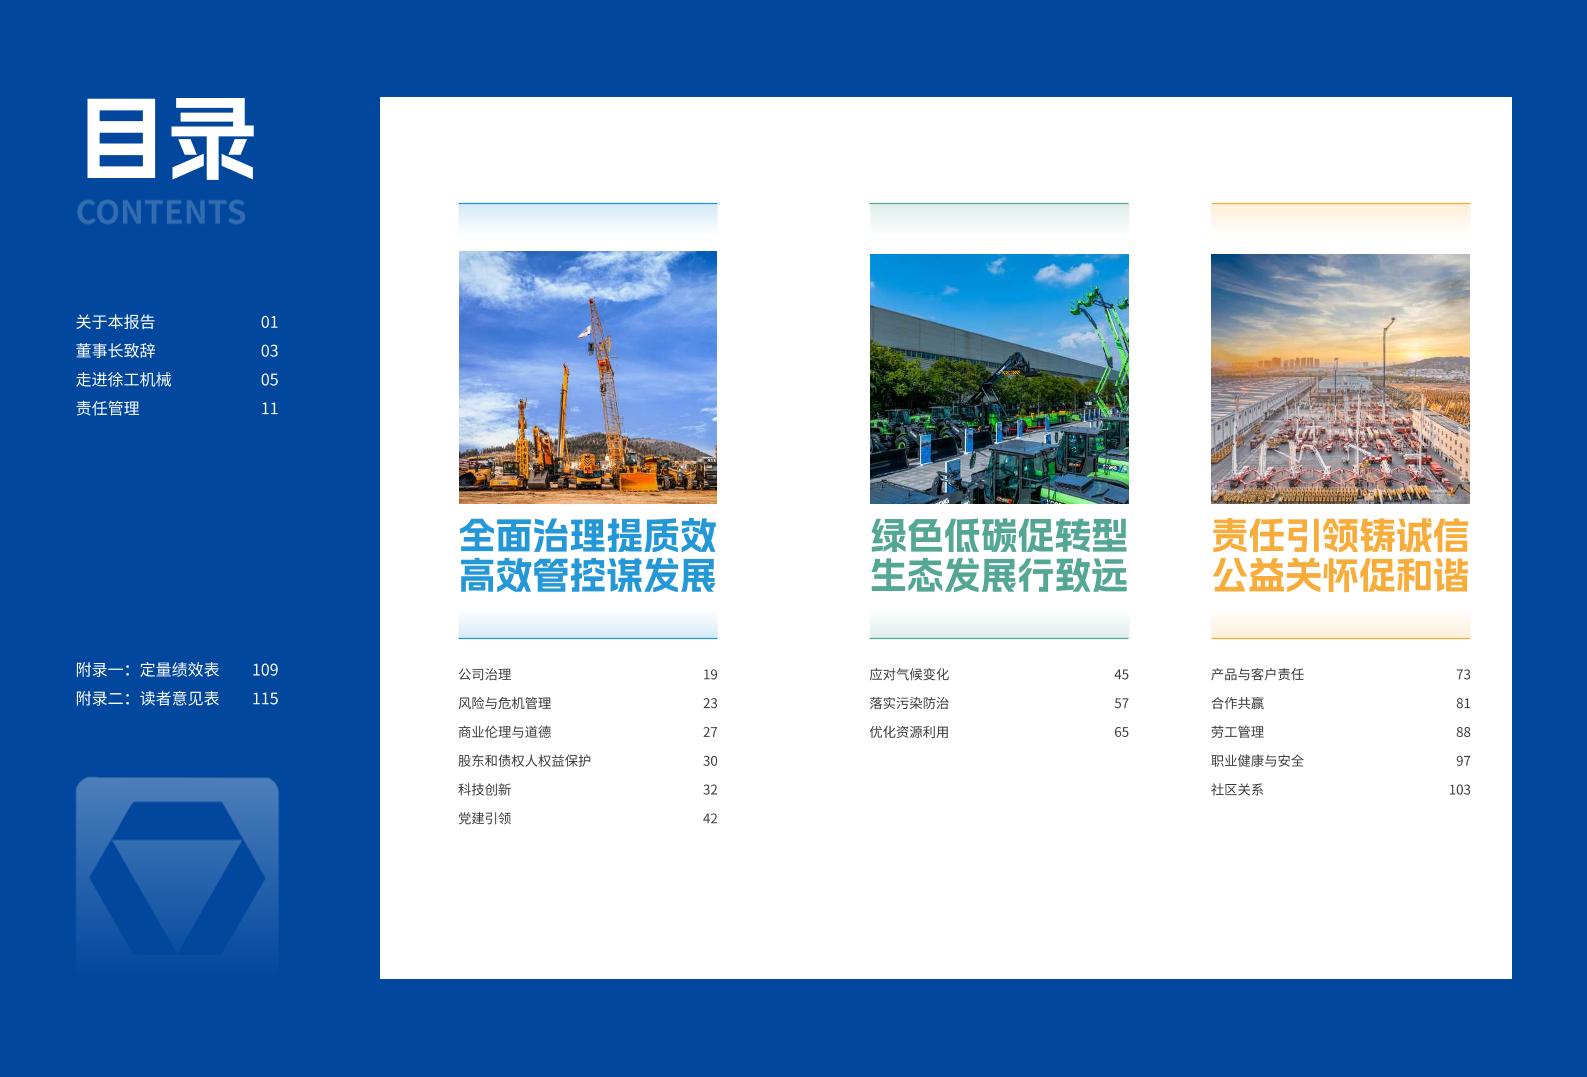Jump to 走进徐工机械 section
1587x1077 pixels.
pos(124,380)
